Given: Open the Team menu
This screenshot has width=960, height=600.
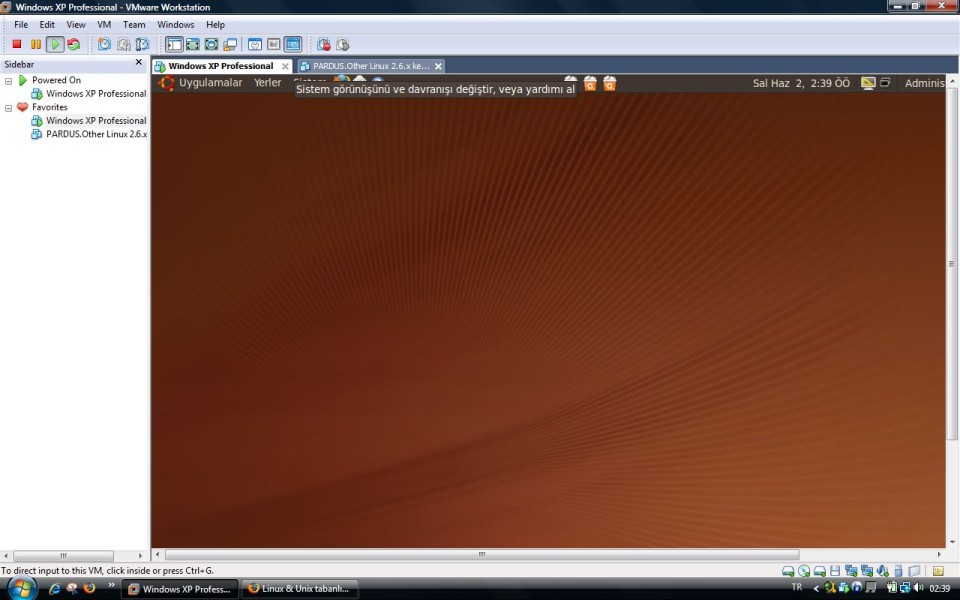Looking at the screenshot, I should coord(134,24).
